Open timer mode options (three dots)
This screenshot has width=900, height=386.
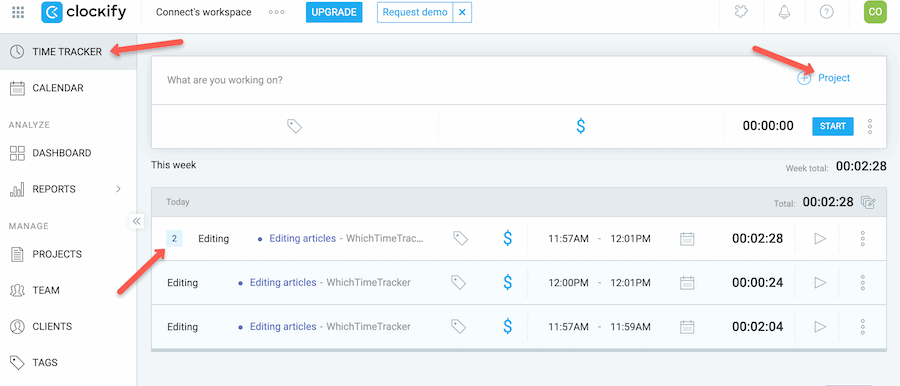pyautogui.click(x=870, y=126)
